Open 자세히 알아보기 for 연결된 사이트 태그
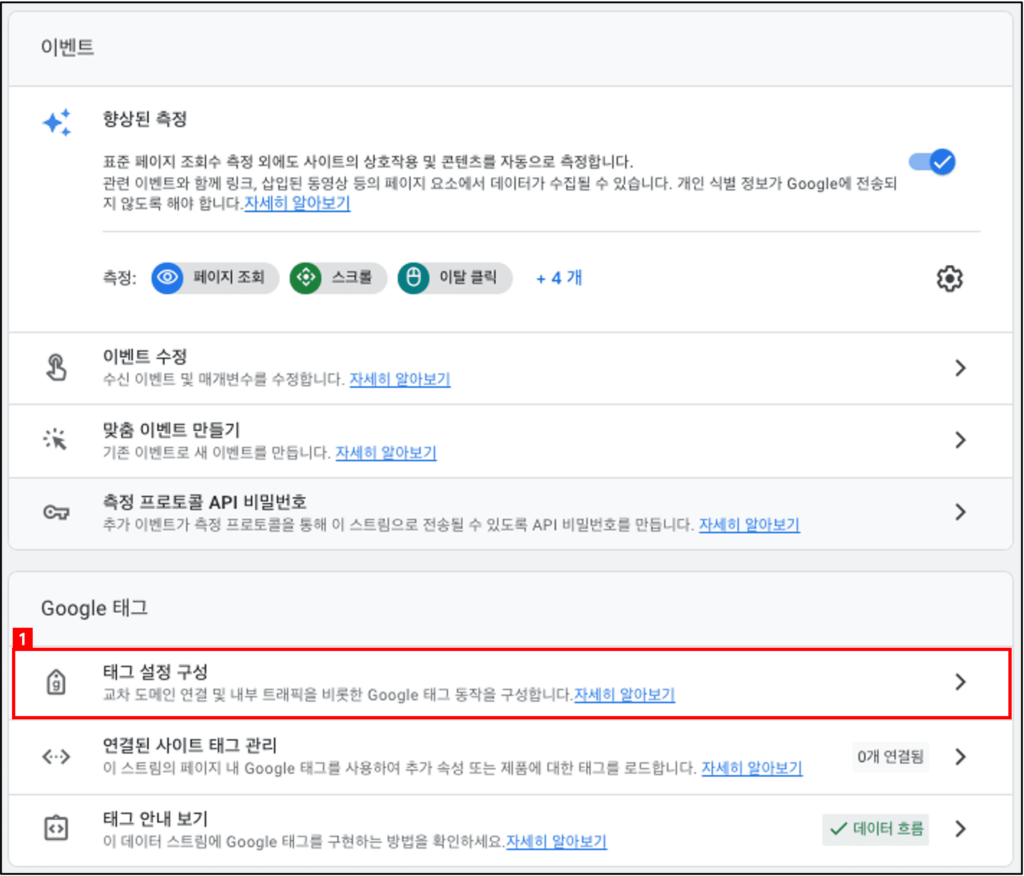This screenshot has height=876, width=1024. 752,768
